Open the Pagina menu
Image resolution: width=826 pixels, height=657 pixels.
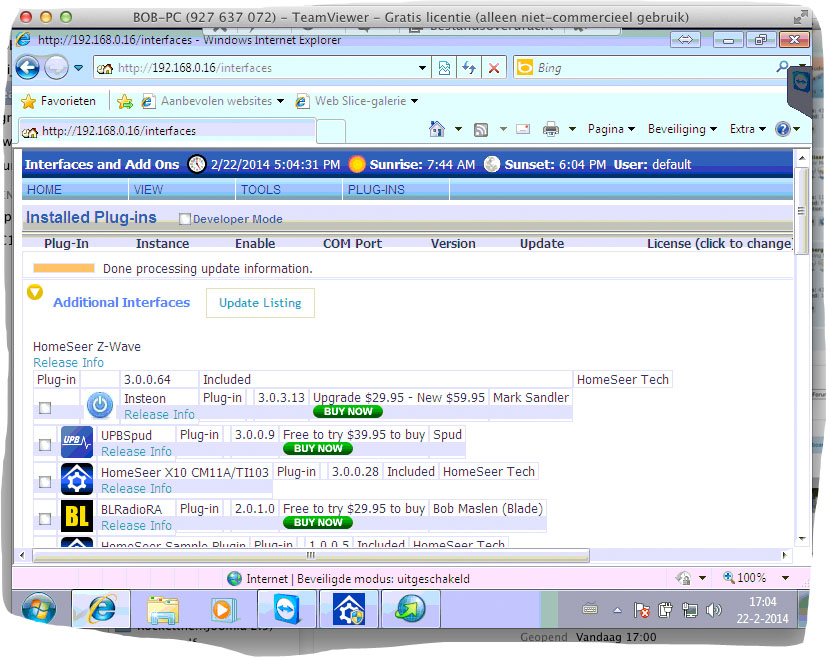click(611, 129)
